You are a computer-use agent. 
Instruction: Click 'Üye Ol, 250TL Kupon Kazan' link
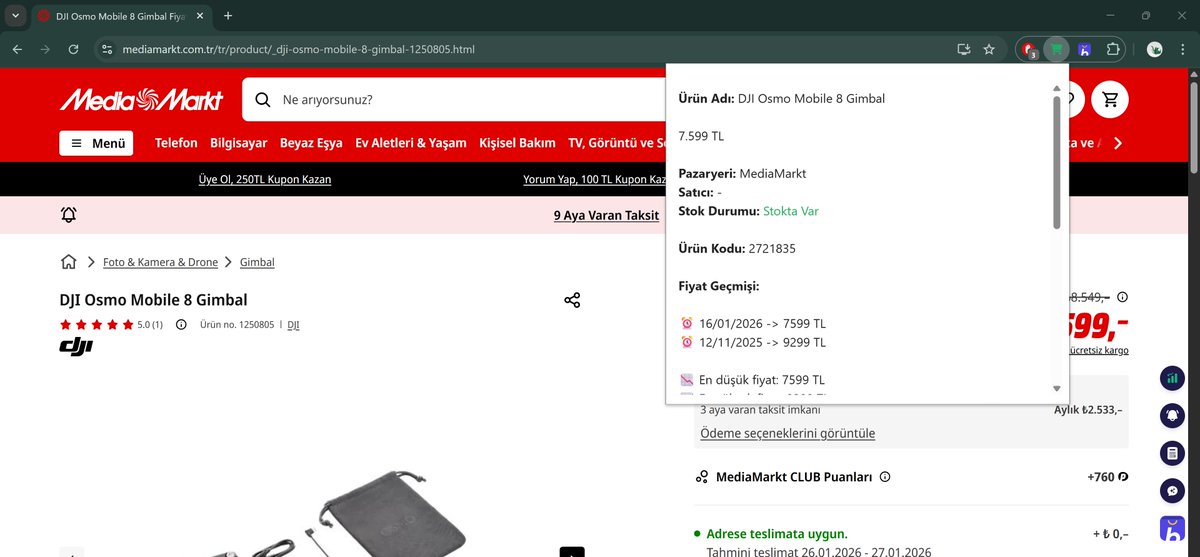(x=265, y=180)
